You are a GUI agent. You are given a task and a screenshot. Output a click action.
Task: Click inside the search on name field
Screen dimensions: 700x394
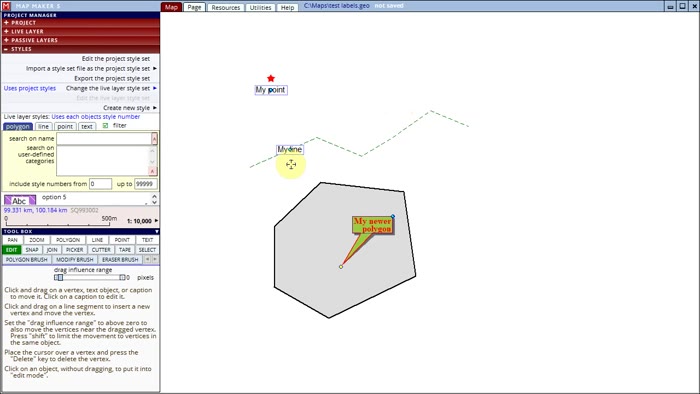click(x=104, y=139)
